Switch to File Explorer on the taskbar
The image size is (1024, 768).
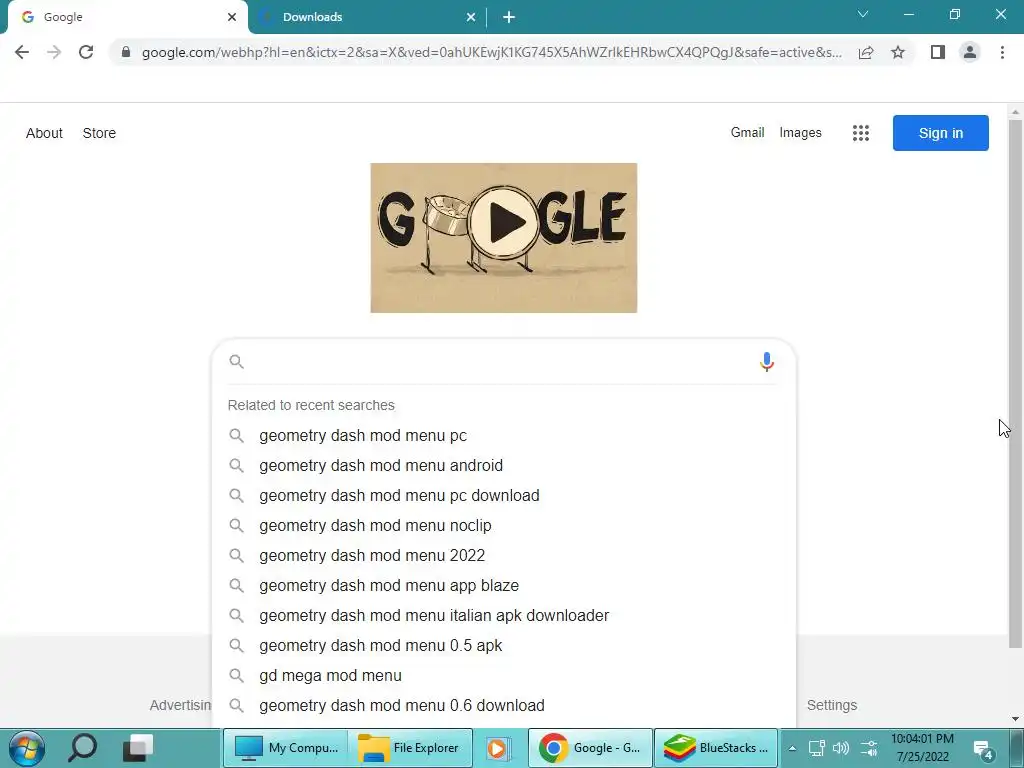click(x=411, y=748)
